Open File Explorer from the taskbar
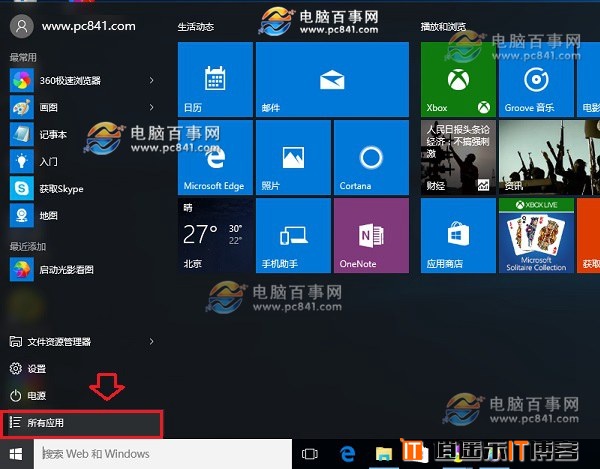The height and width of the screenshot is (469, 600). click(383, 454)
